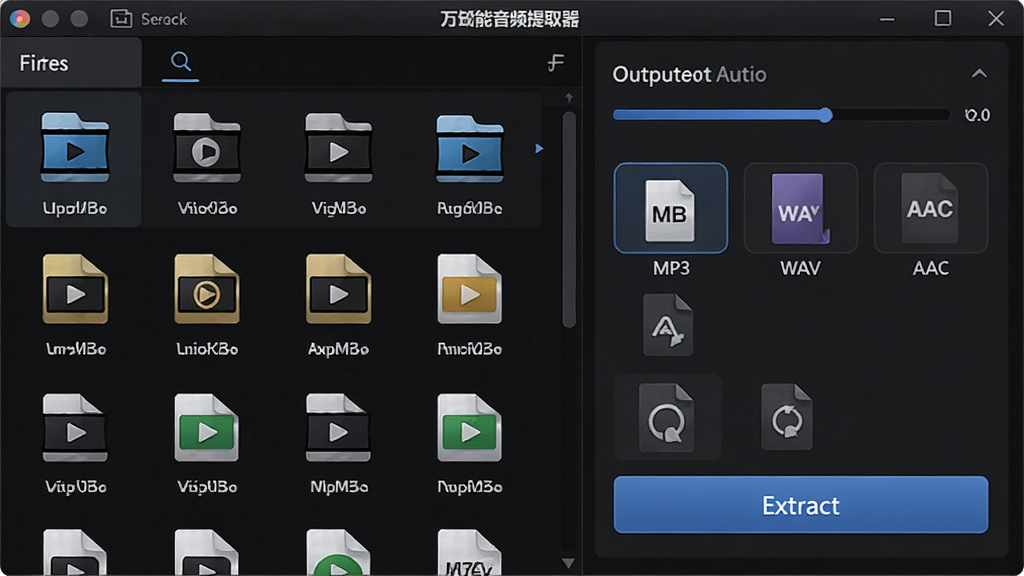The width and height of the screenshot is (1024, 576).
Task: Open the blue folder labeled RugMBc
Action: tap(470, 163)
